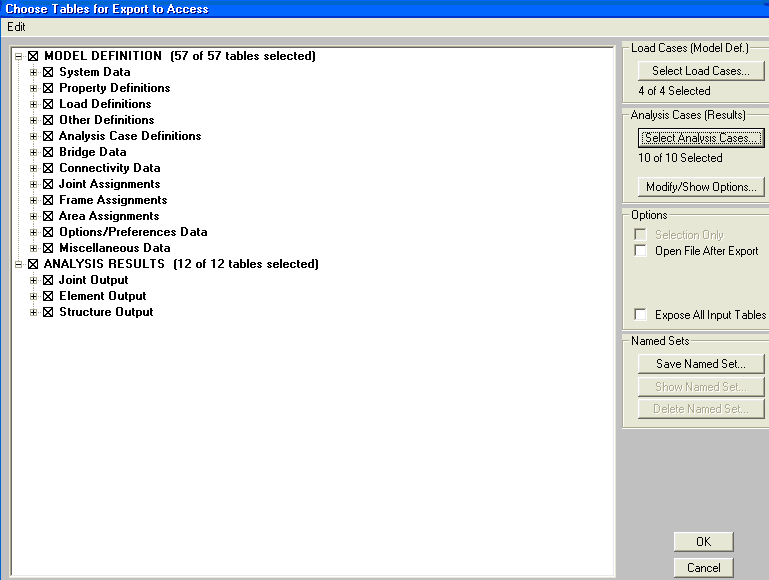769x580 pixels.
Task: Click the '4 of 4 Selected' text
Action: (674, 91)
